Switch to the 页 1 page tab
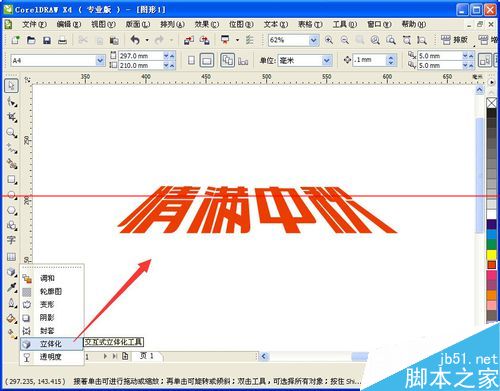 coord(147,356)
